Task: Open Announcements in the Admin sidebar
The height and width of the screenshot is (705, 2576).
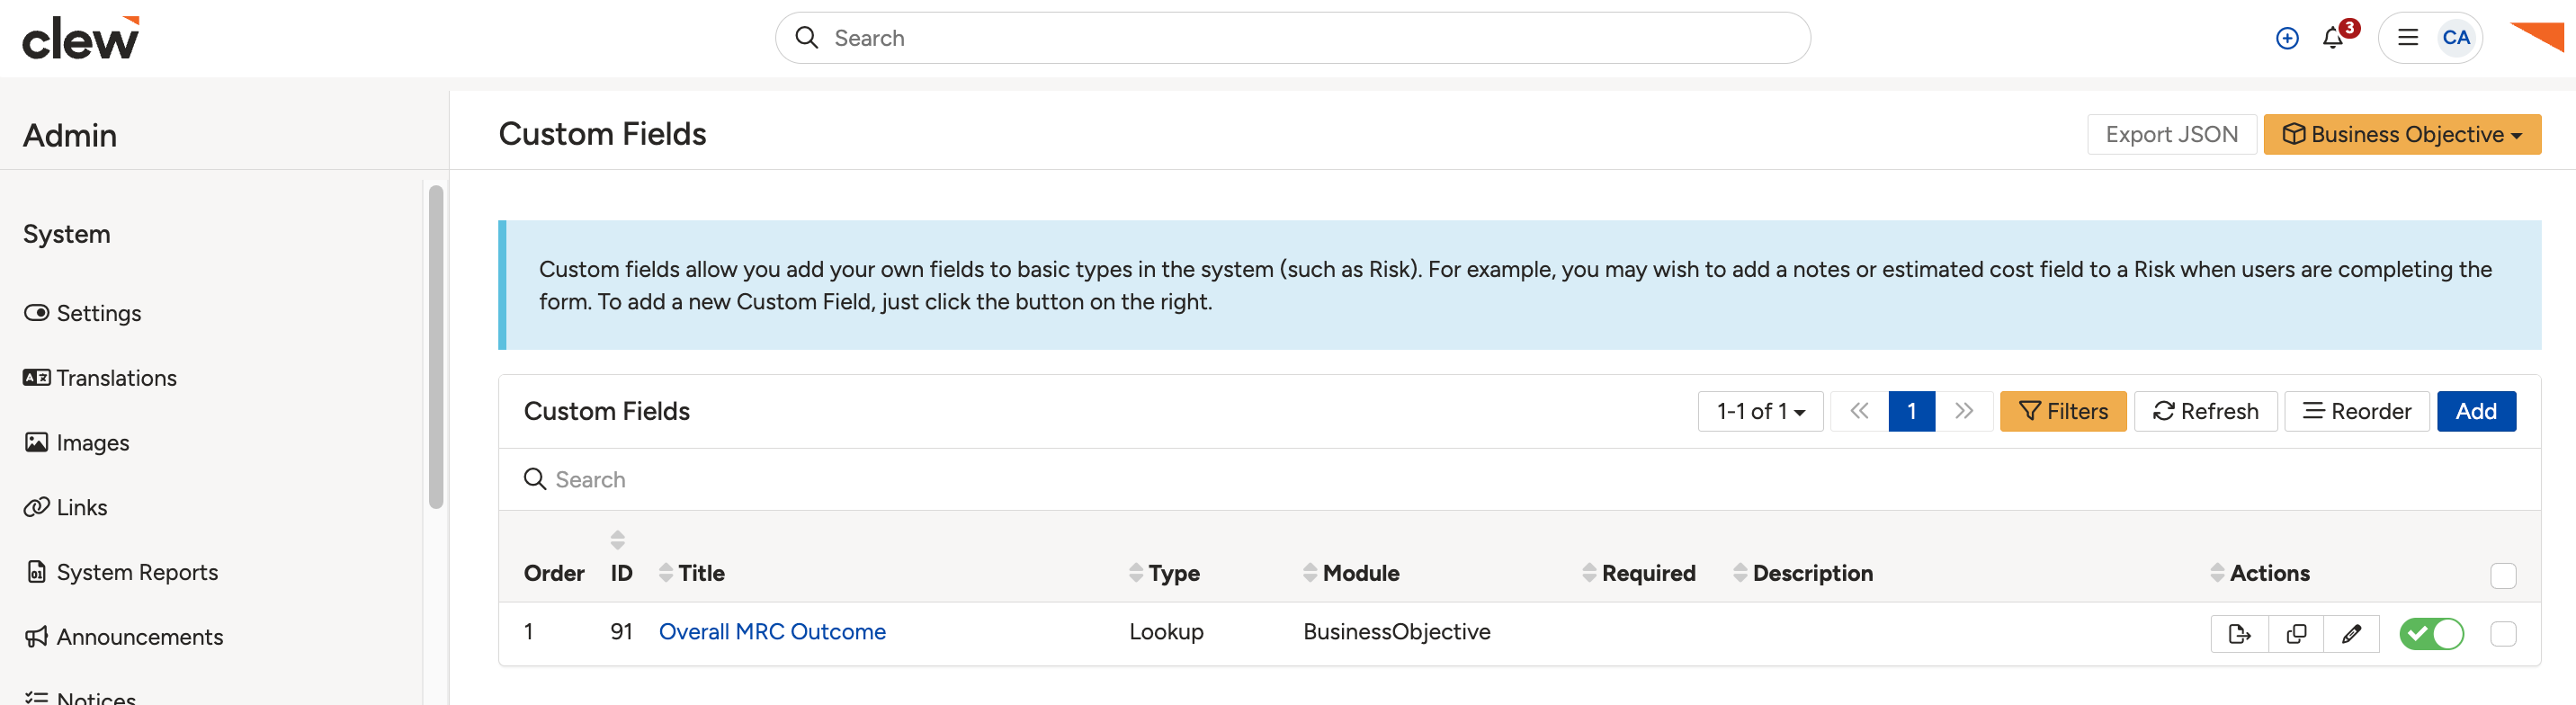Action: click(124, 637)
